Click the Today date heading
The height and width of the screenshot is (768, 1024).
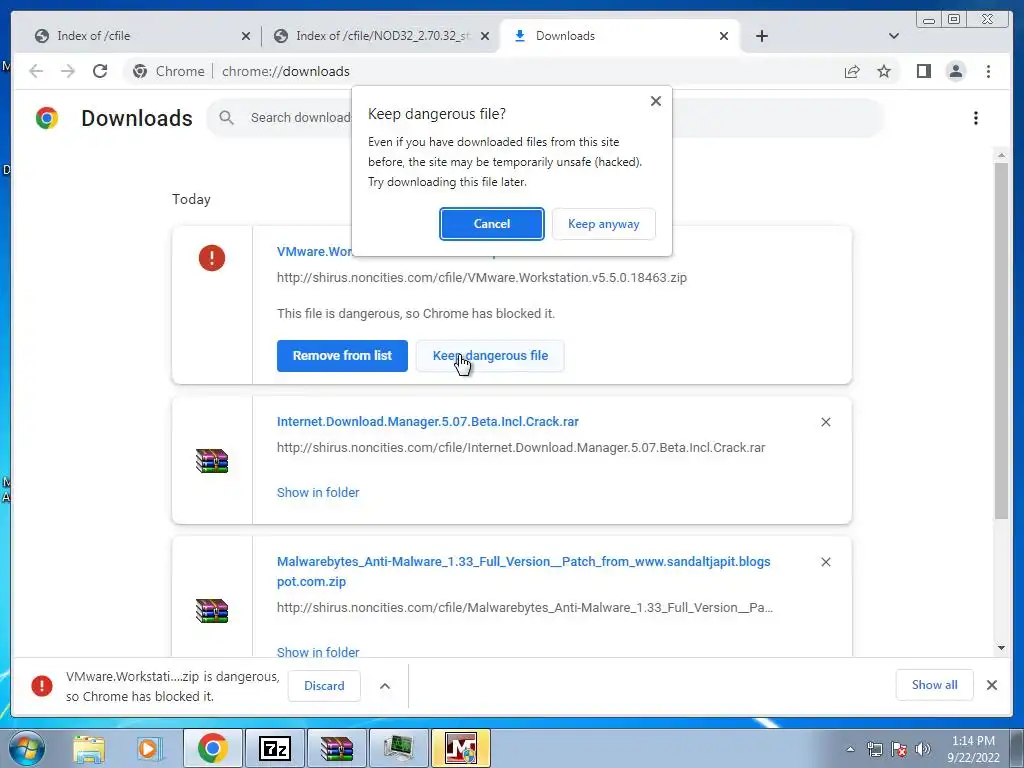191,199
